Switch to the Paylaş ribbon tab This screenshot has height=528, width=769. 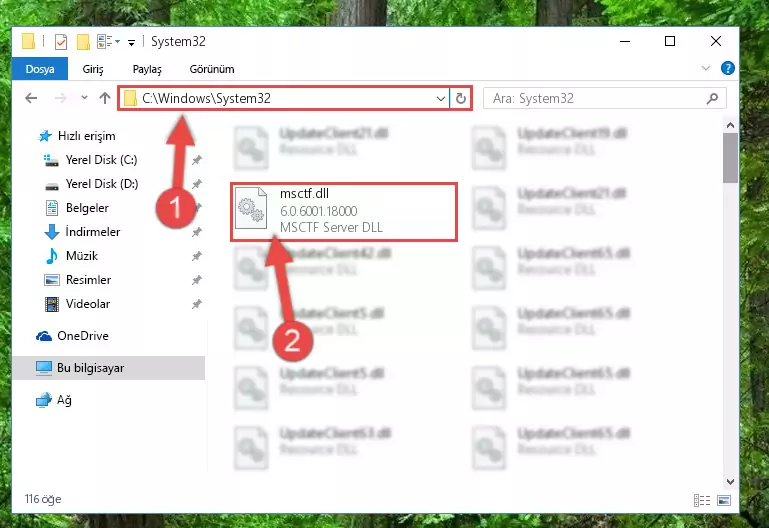point(147,69)
